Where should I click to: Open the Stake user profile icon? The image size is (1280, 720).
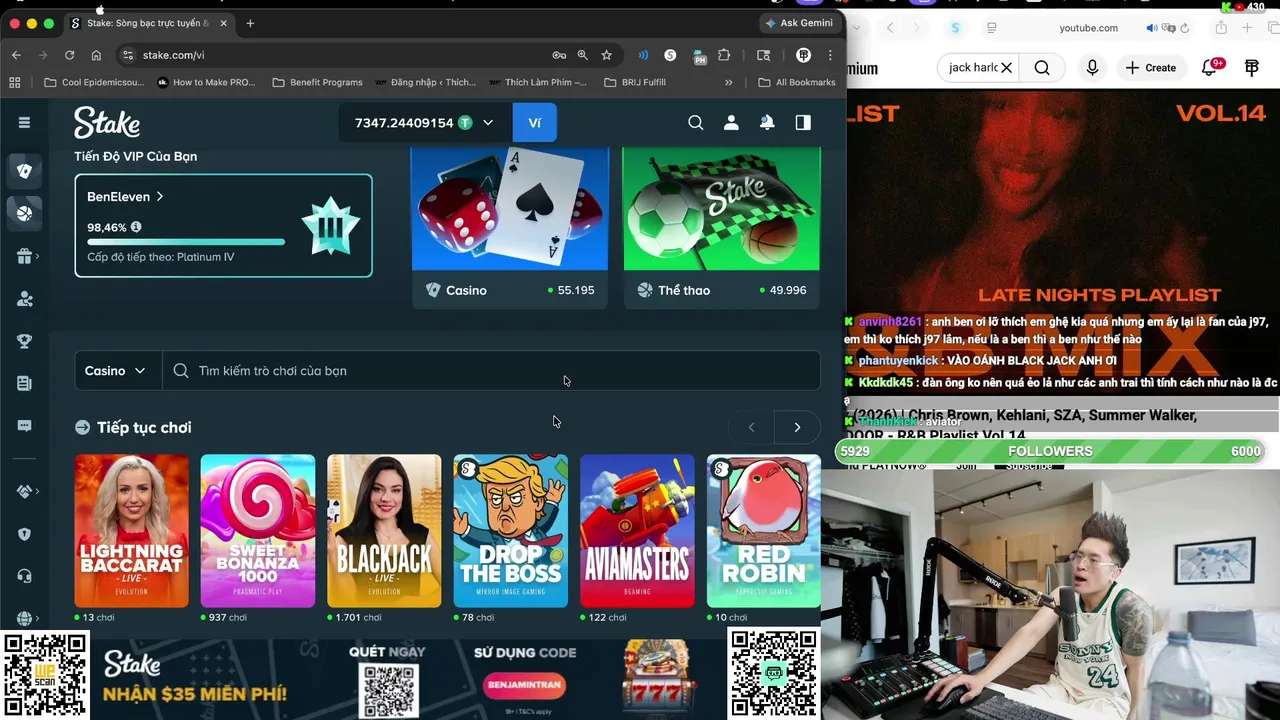coord(731,122)
